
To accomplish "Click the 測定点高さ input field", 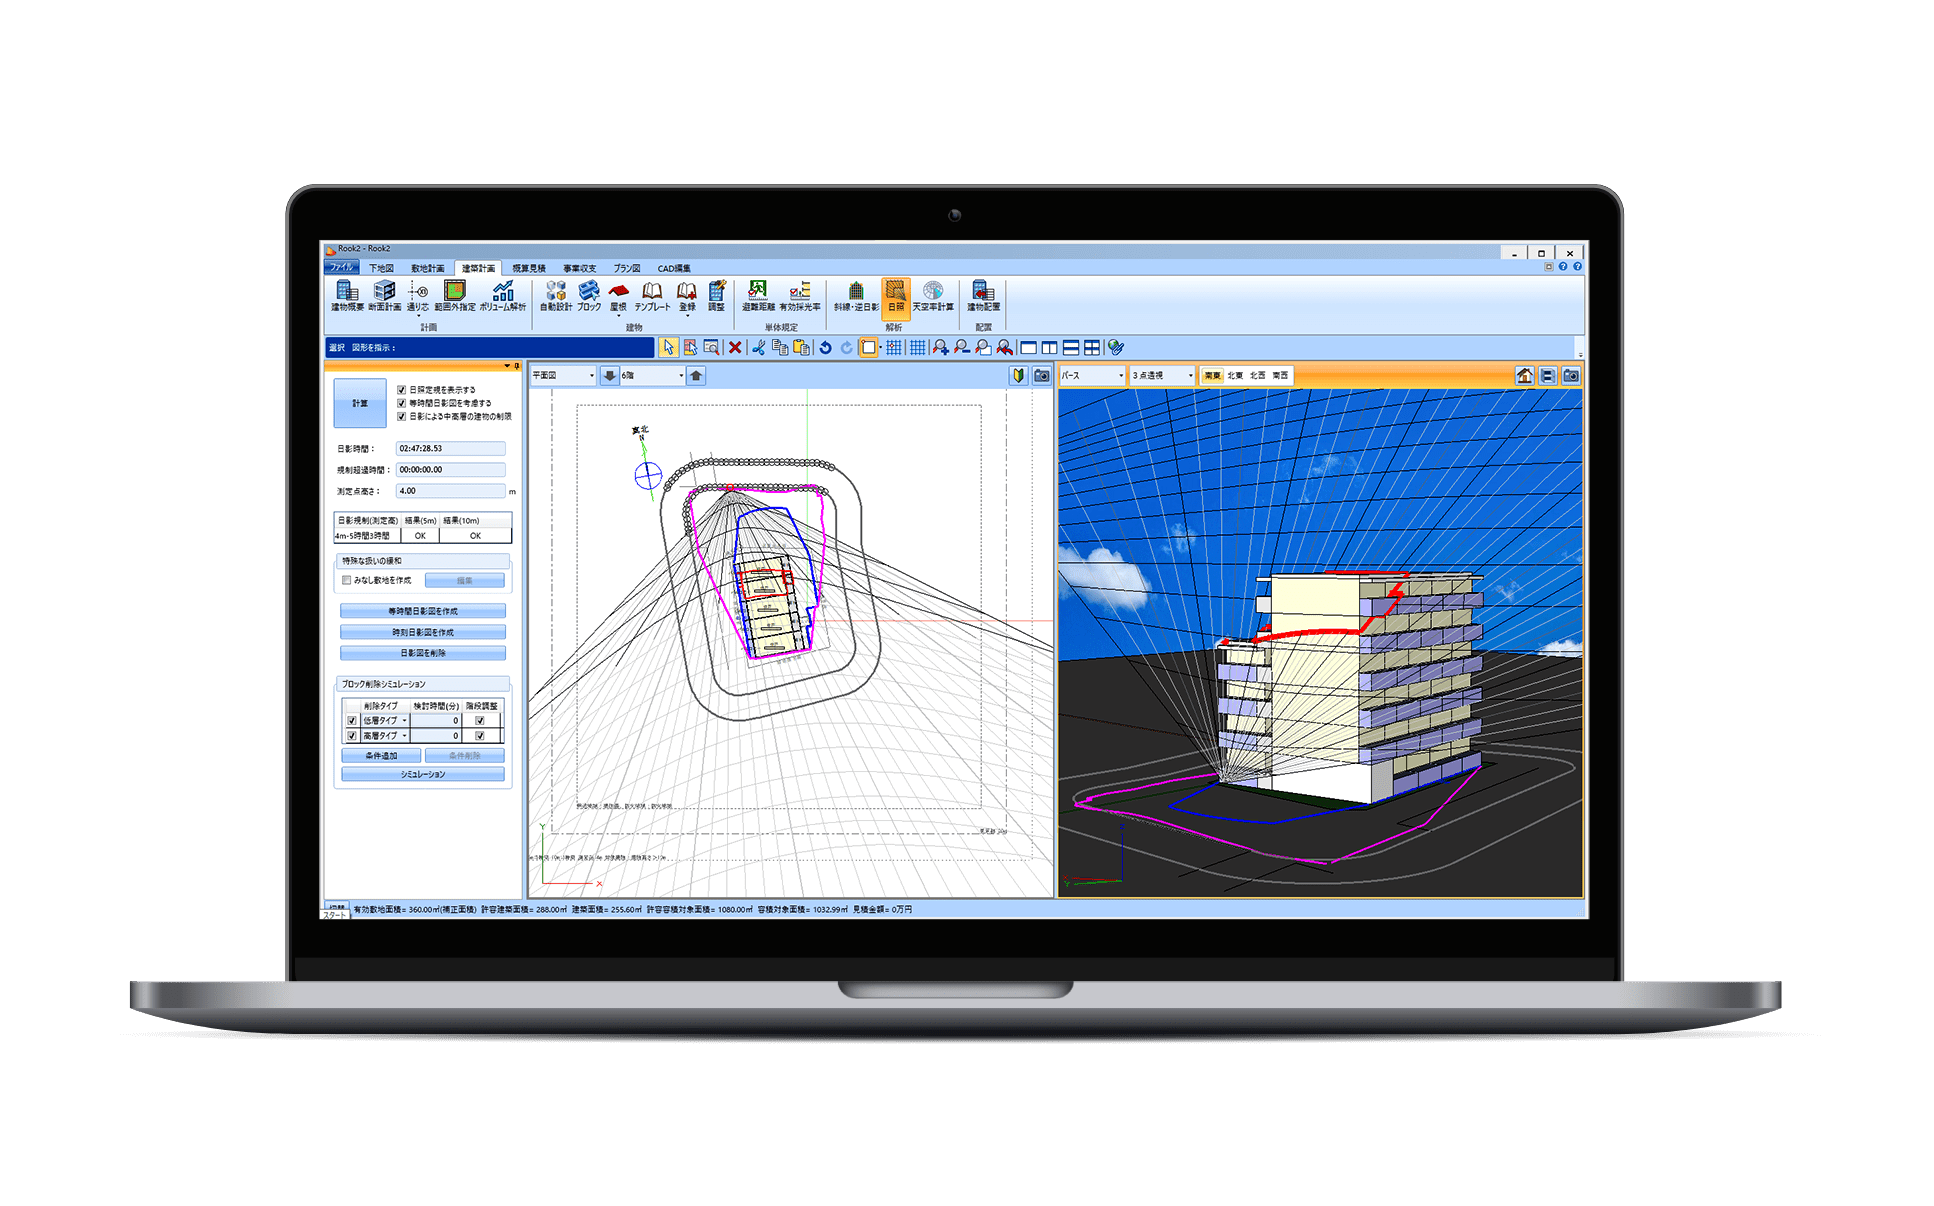I will click(450, 491).
